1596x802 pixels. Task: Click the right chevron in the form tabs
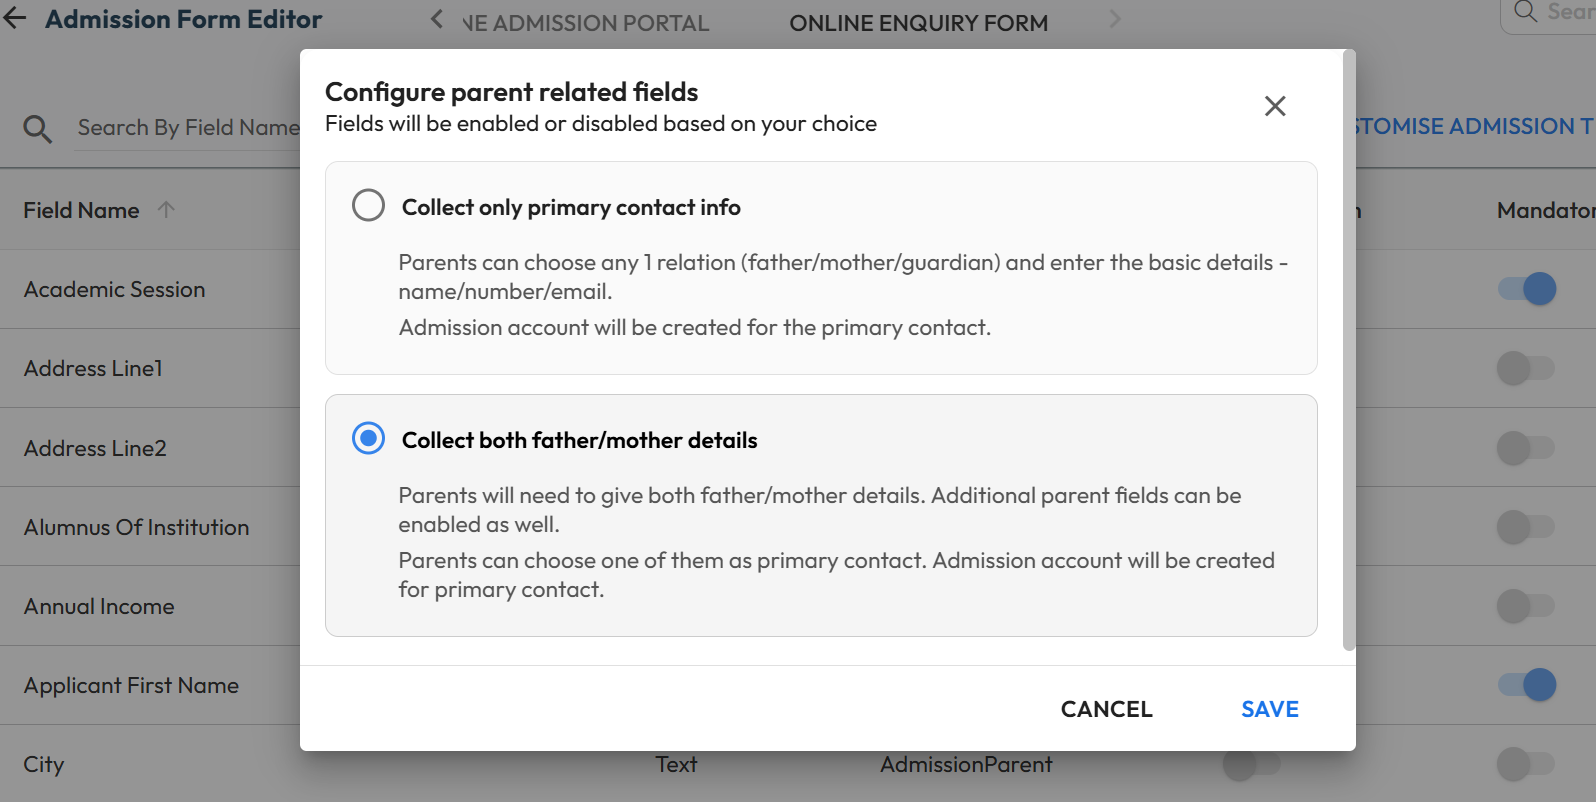click(1115, 20)
